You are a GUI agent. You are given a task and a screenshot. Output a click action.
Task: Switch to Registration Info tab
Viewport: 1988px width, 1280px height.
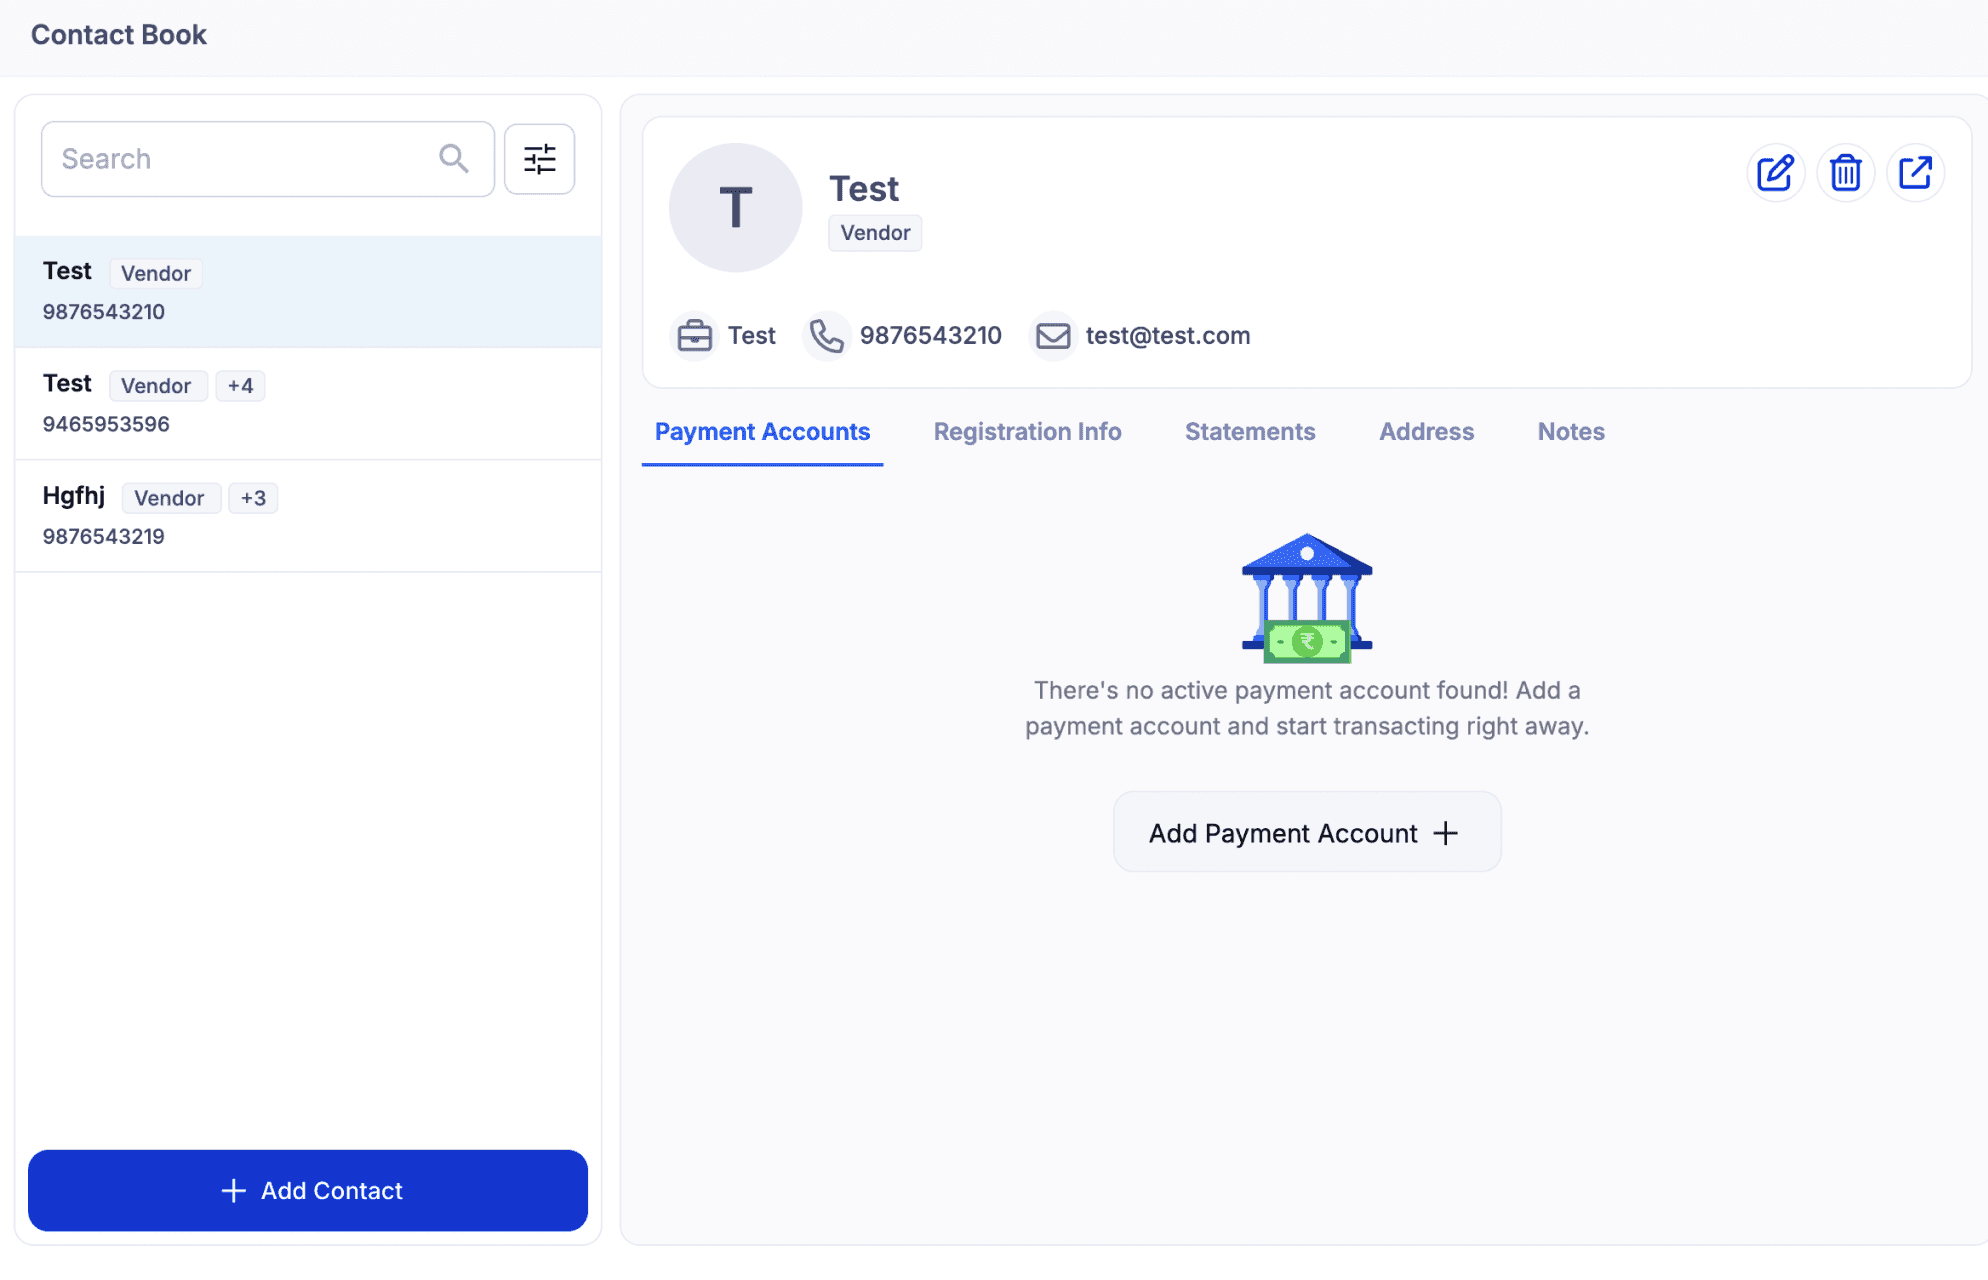tap(1027, 432)
